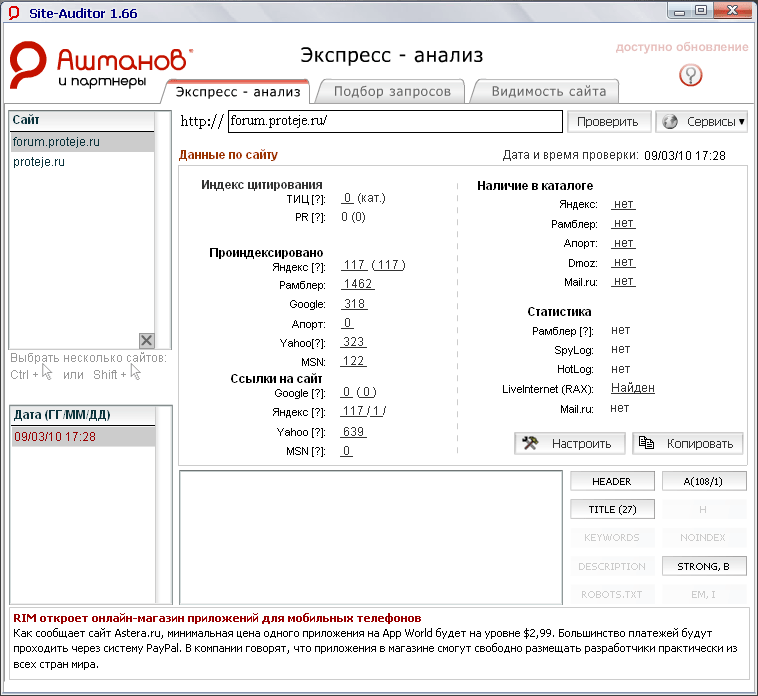Select the 09/03/10 17:28 date entry
758x696 pixels.
coord(55,437)
